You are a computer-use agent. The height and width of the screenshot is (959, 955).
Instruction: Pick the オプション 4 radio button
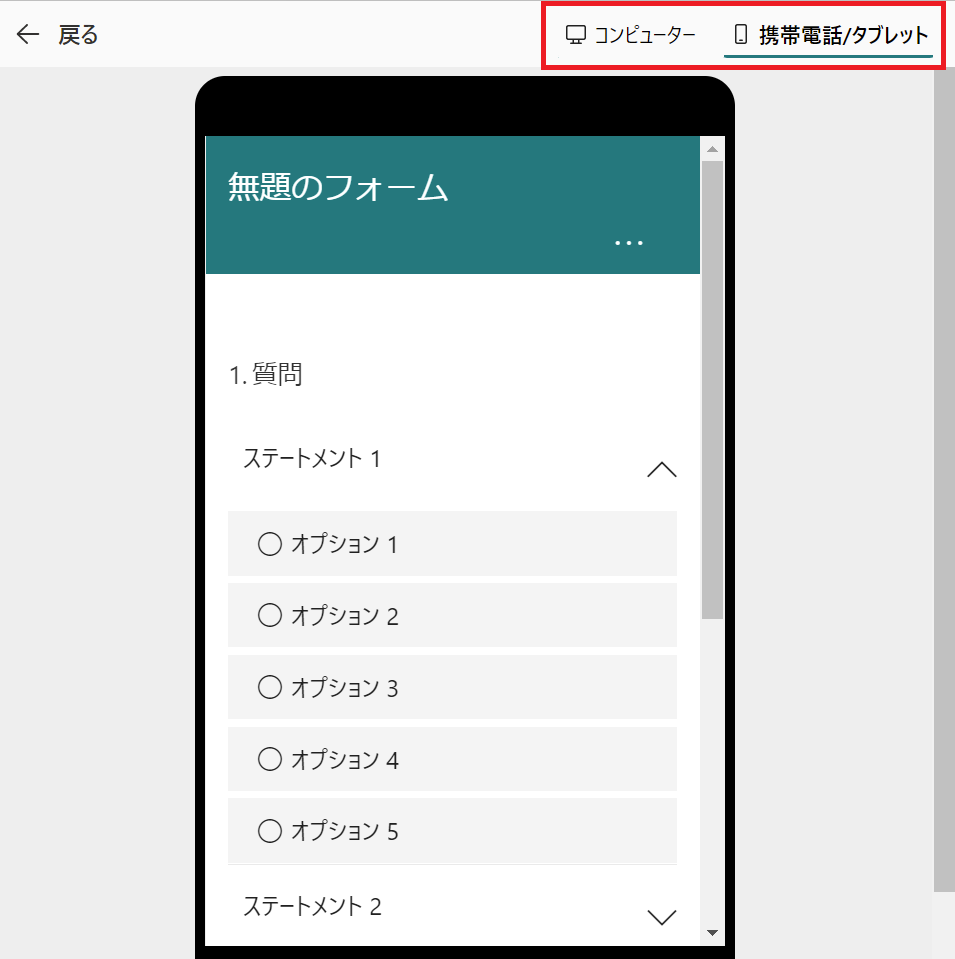(x=270, y=759)
